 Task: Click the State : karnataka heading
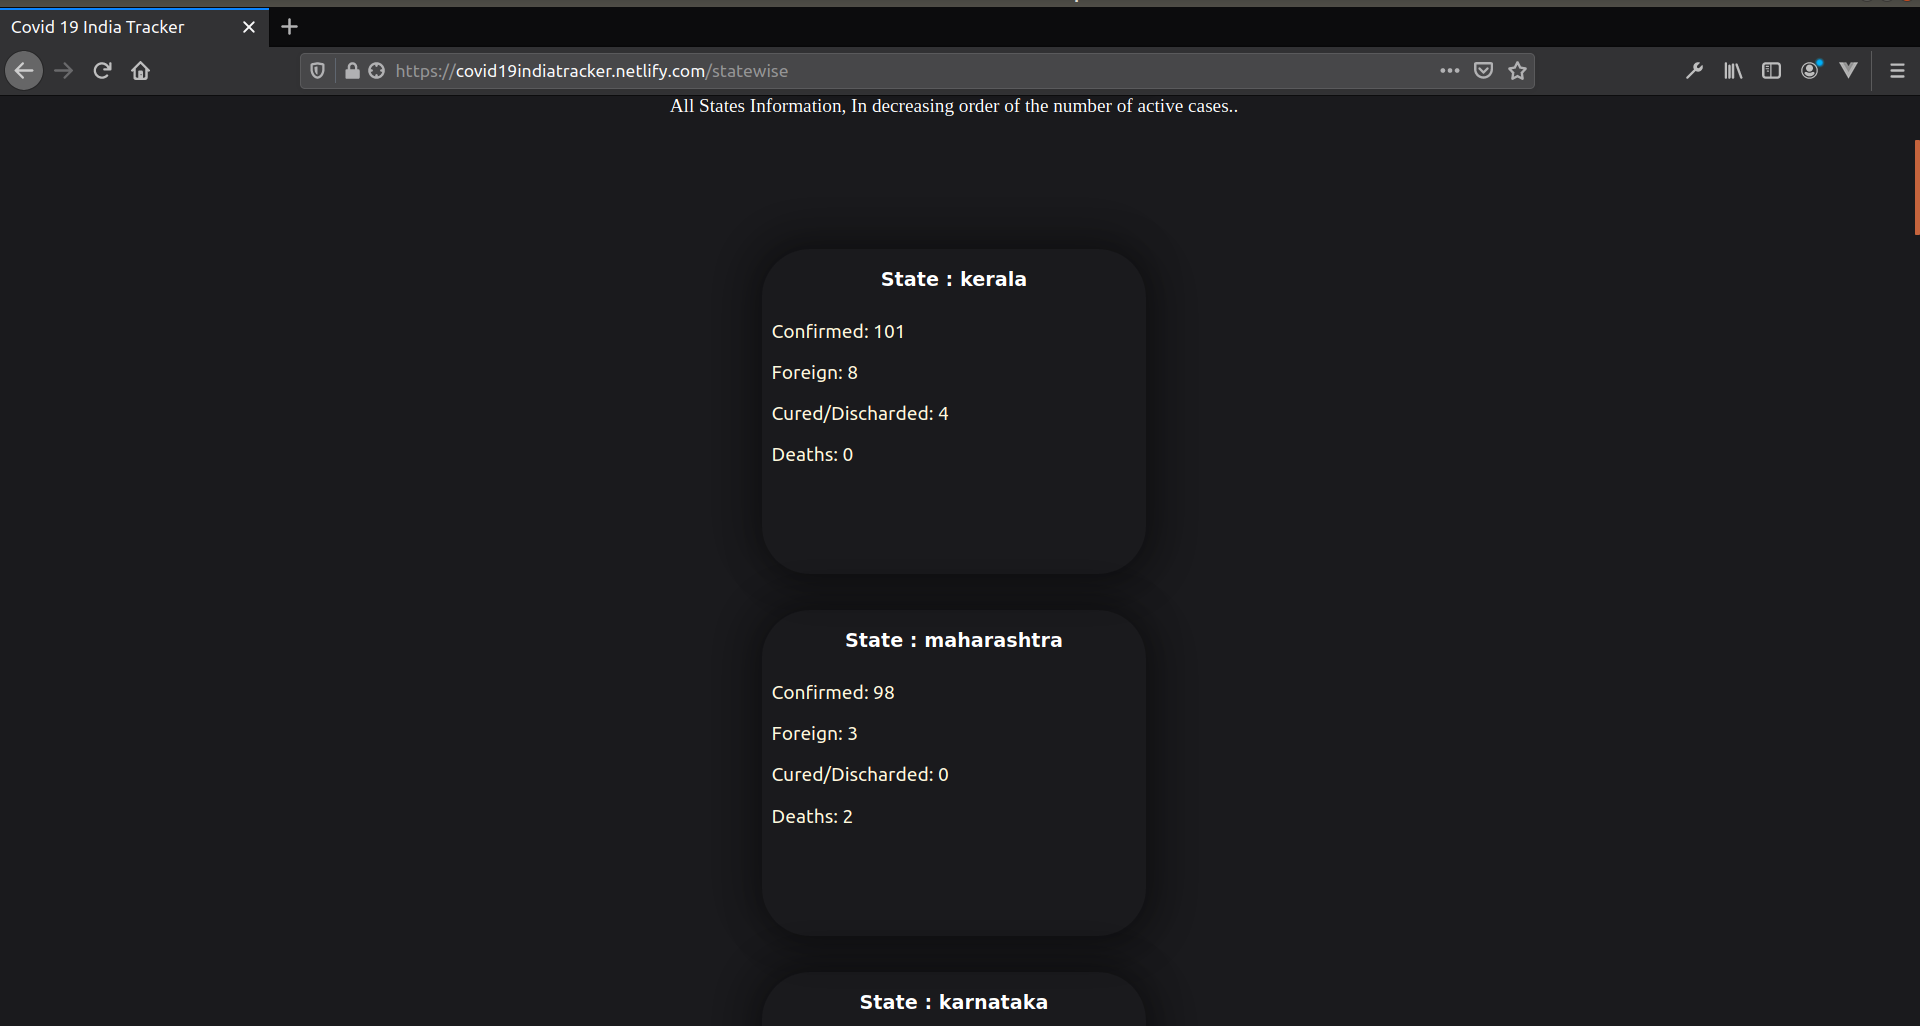(x=954, y=1002)
